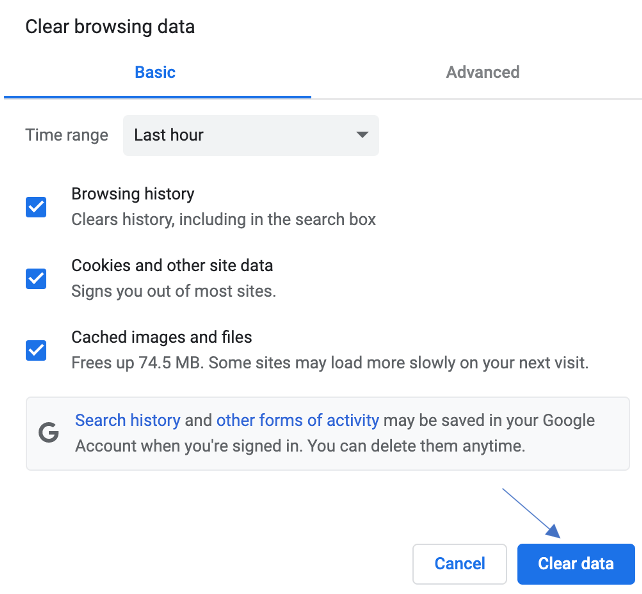Click the Cancel button
The width and height of the screenshot is (642, 594).
460,564
